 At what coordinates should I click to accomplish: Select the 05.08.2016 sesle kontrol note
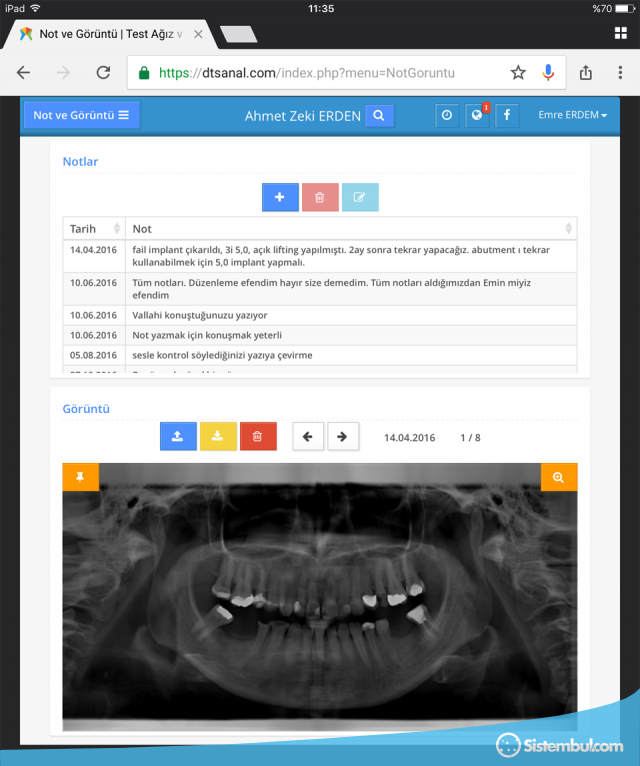point(320,355)
